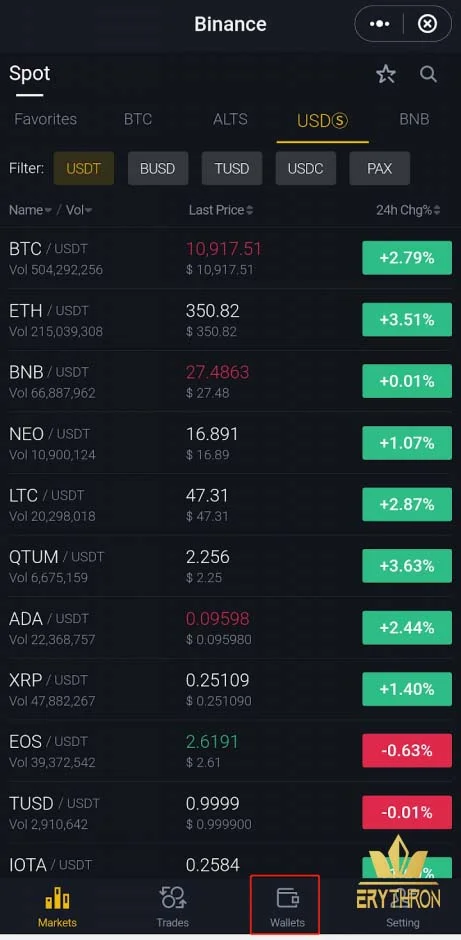Sort the list by Name arrow
Image resolution: width=461 pixels, height=940 pixels.
[x=48, y=210]
